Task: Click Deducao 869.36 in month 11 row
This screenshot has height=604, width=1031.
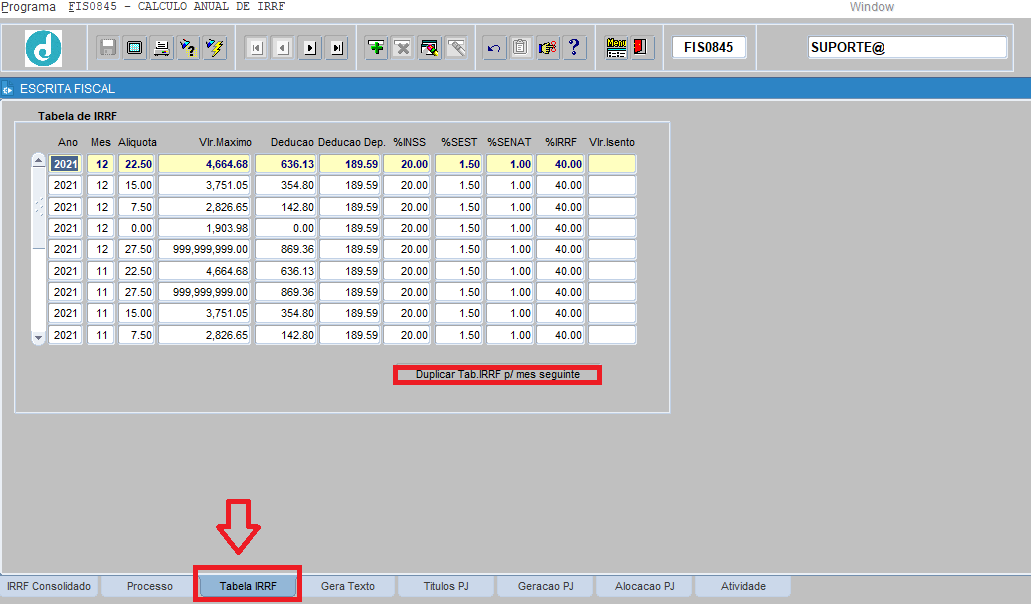Action: point(286,292)
